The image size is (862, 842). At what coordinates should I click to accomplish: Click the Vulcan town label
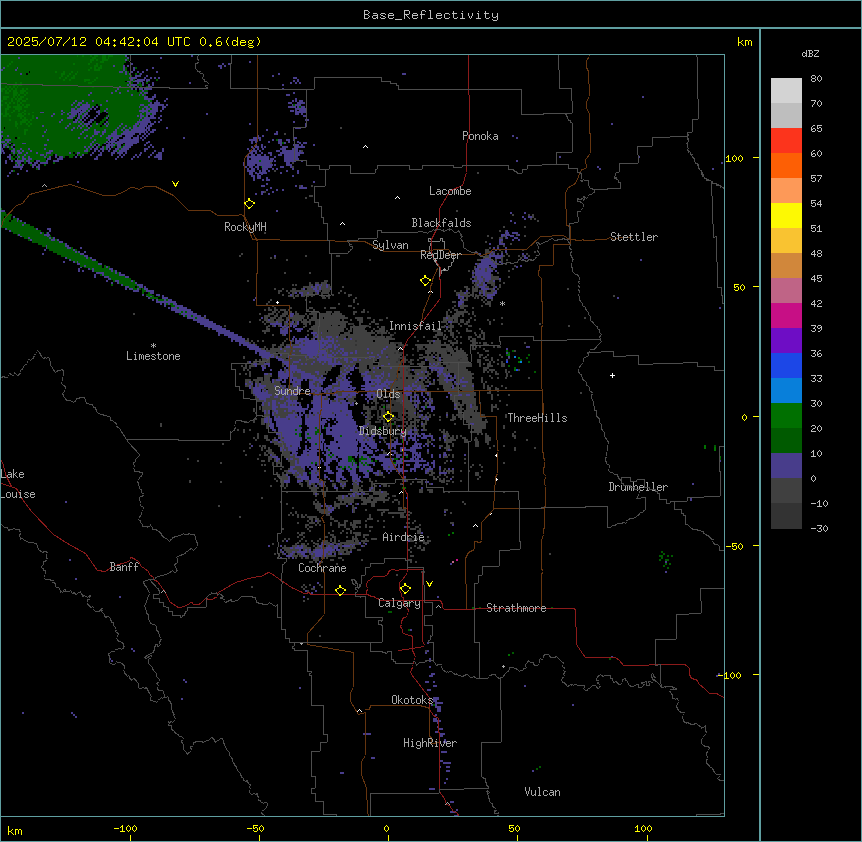click(542, 792)
